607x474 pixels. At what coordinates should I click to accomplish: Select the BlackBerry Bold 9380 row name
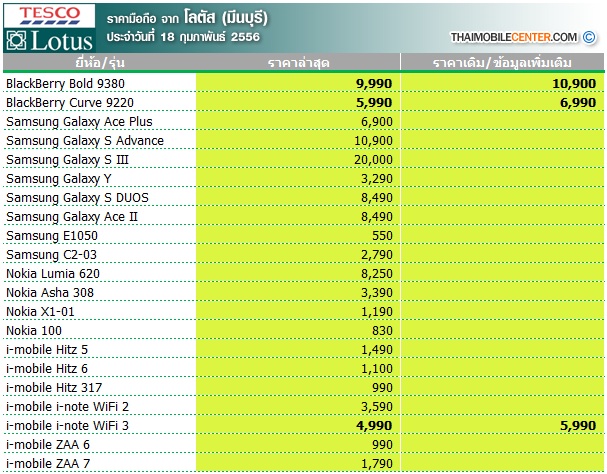pos(65,83)
